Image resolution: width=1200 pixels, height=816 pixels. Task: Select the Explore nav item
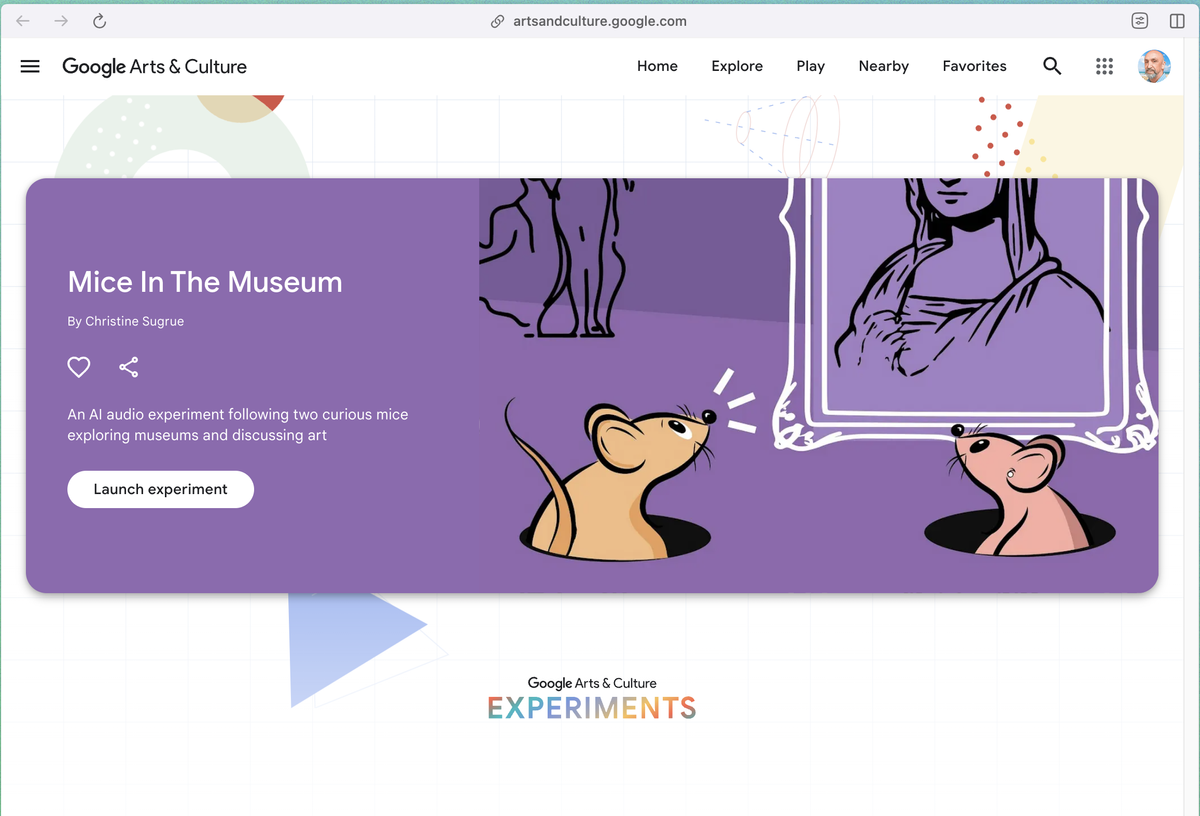(737, 66)
